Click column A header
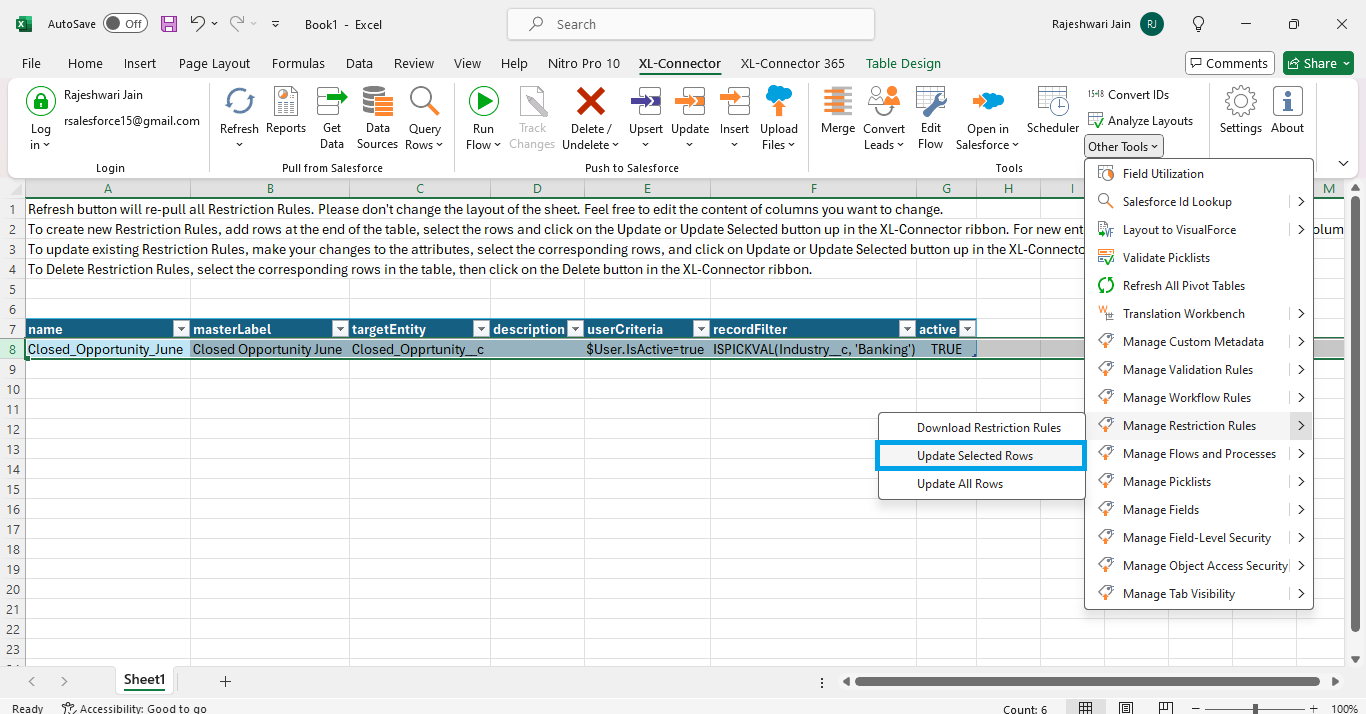The height and width of the screenshot is (714, 1366). point(108,188)
